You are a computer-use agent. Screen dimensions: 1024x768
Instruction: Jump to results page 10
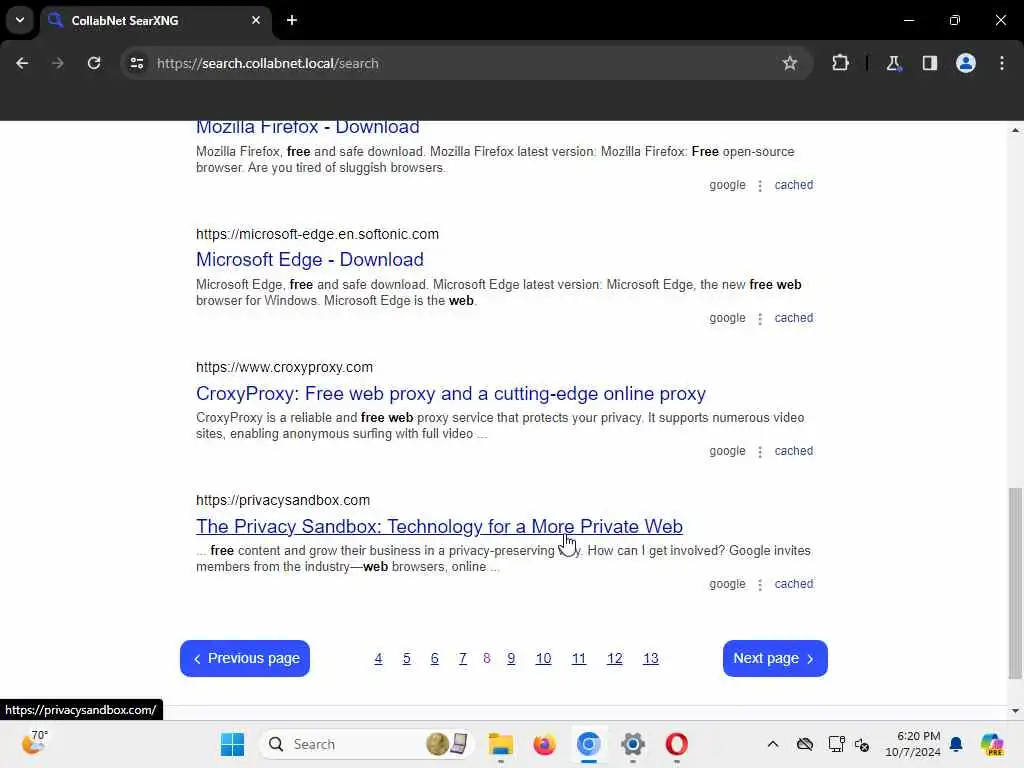[x=543, y=658]
